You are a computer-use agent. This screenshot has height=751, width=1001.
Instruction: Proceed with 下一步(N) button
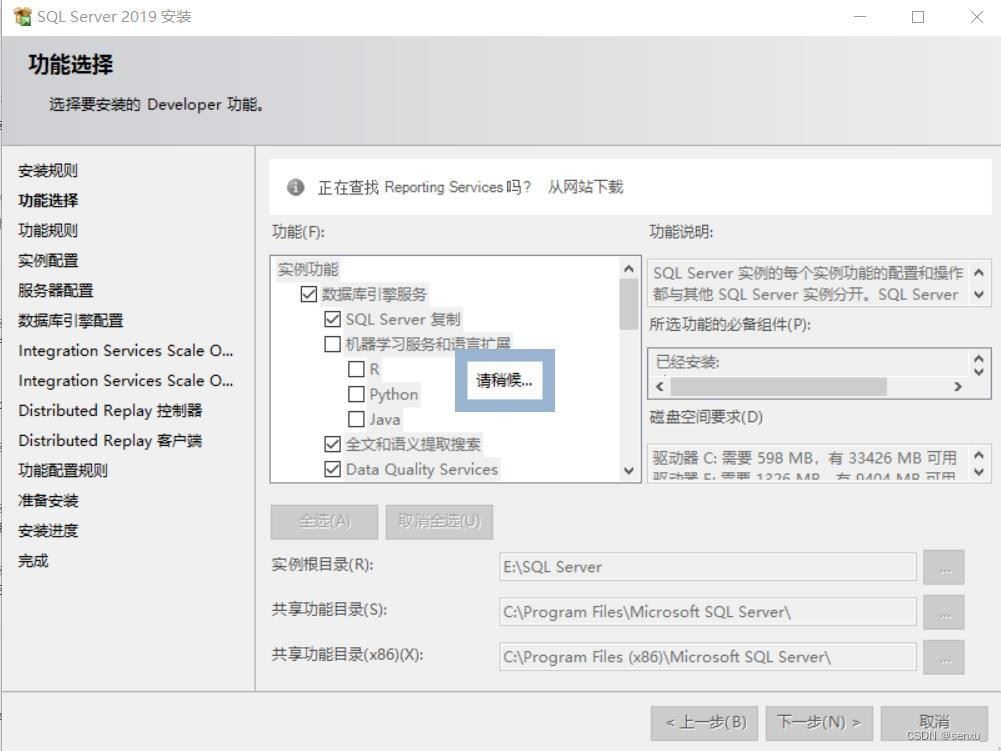click(x=819, y=723)
